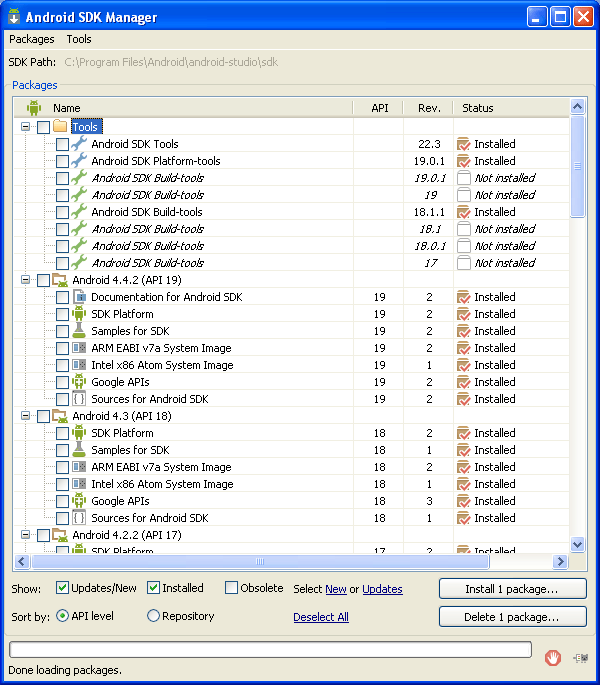Enable the Obsolete checkbox
The image size is (600, 685).
[231, 588]
